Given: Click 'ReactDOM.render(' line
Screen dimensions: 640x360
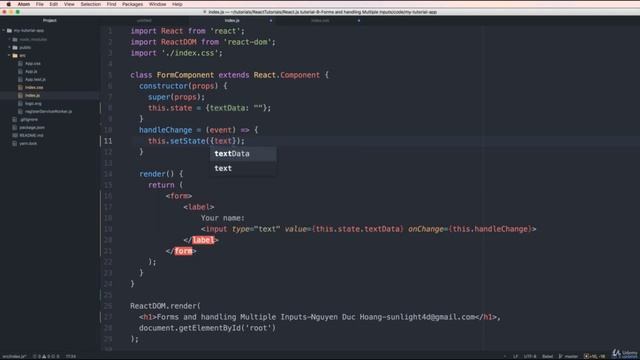Looking at the screenshot, I should tap(165, 306).
